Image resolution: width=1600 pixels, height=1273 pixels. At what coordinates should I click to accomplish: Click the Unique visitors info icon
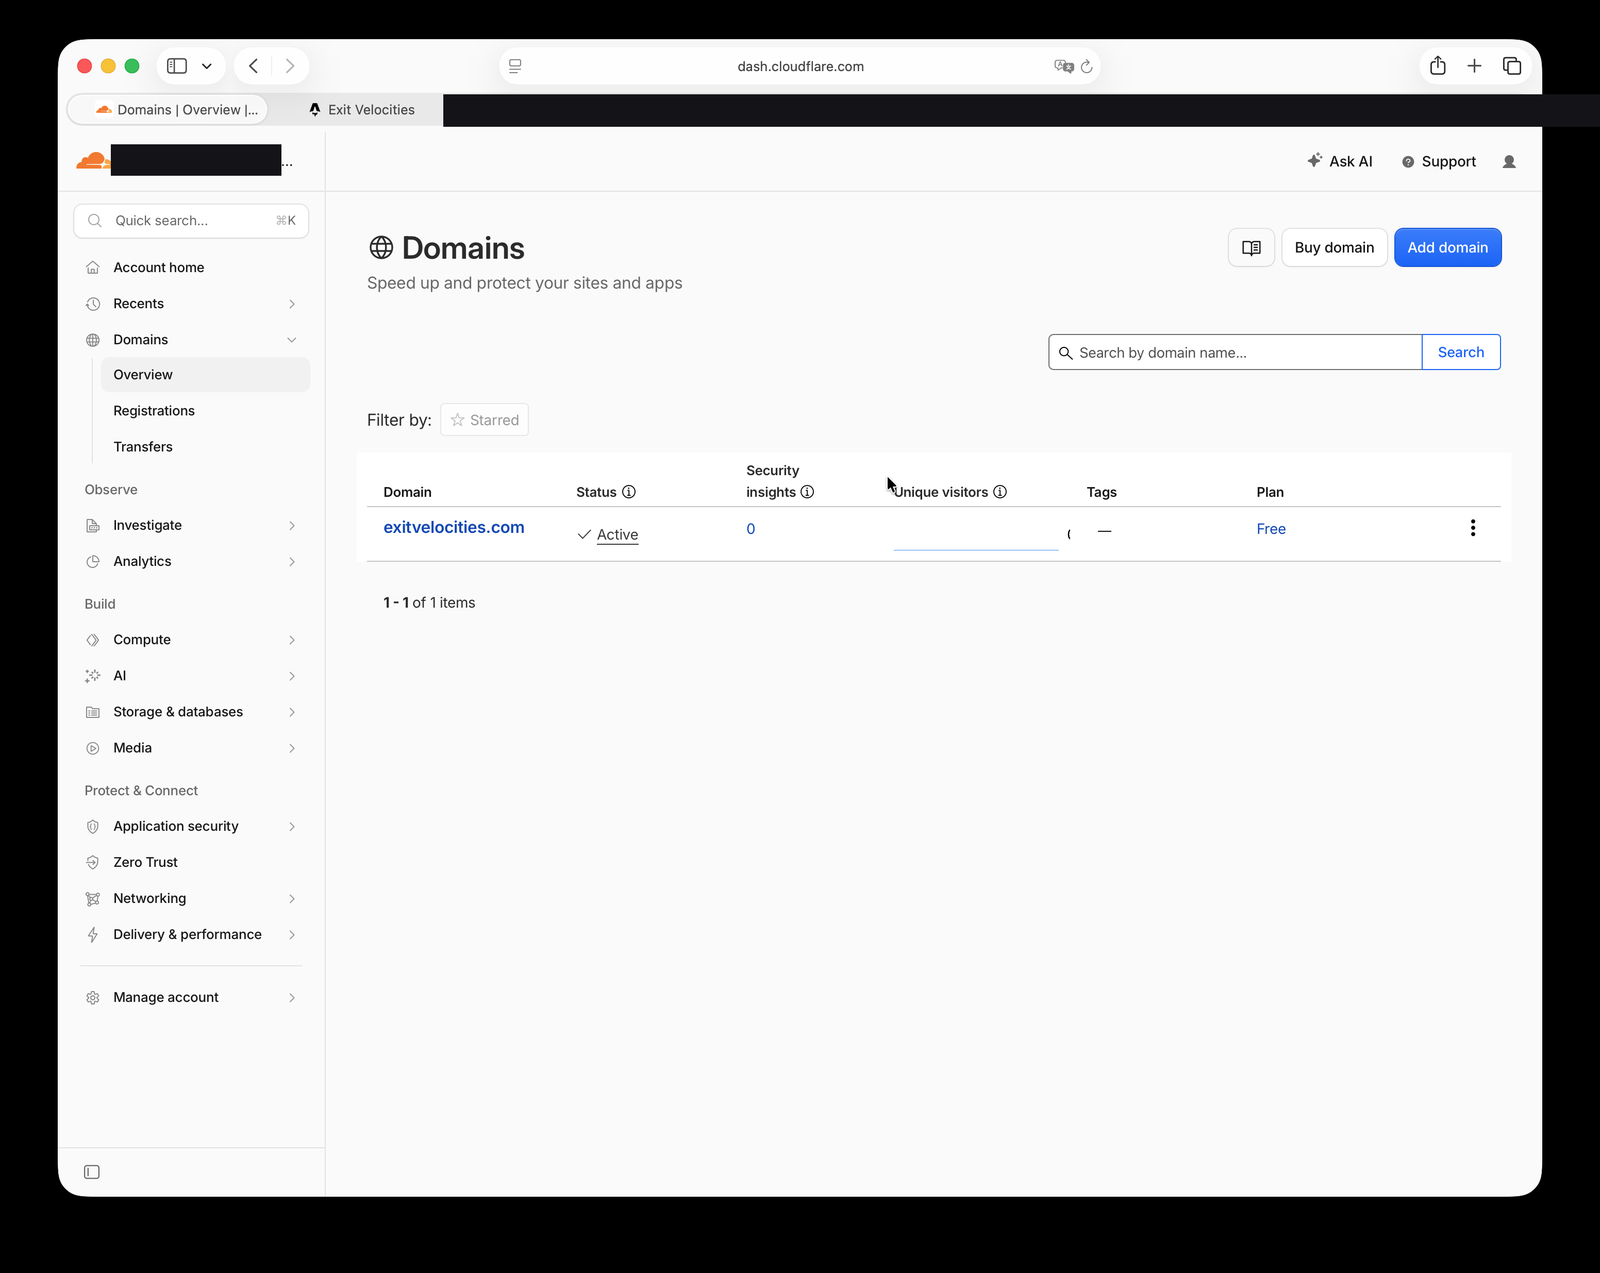[1000, 492]
